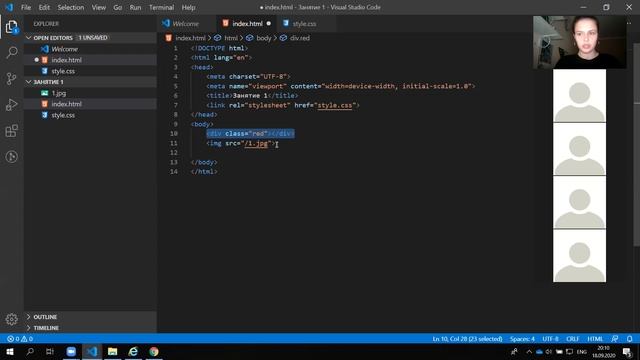This screenshot has width=640, height=360.
Task: Open Chrome from the taskbar
Action: (x=154, y=351)
